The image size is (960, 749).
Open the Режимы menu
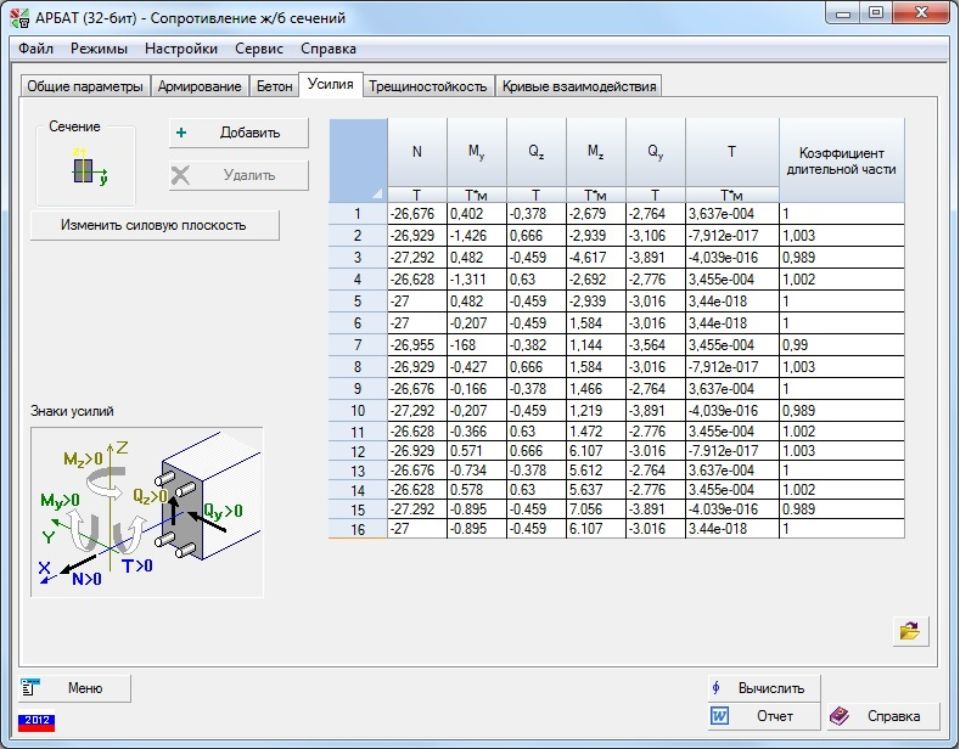pyautogui.click(x=99, y=48)
